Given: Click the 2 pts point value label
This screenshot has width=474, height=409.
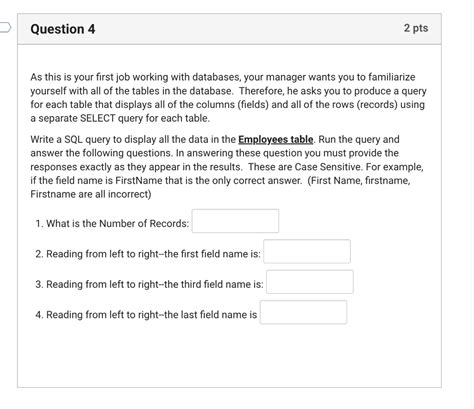Looking at the screenshot, I should (416, 28).
